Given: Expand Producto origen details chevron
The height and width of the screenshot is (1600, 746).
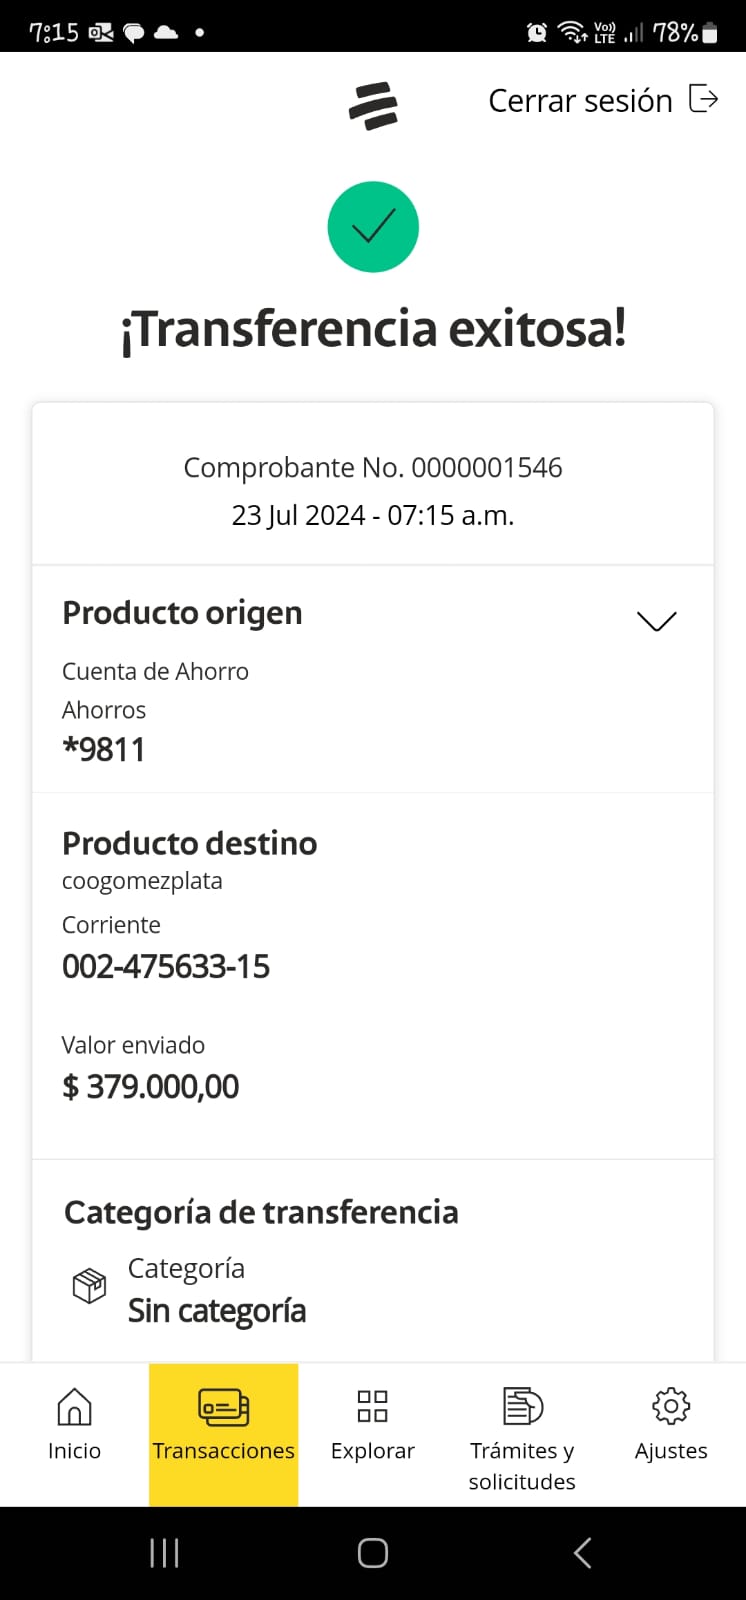Looking at the screenshot, I should 656,621.
